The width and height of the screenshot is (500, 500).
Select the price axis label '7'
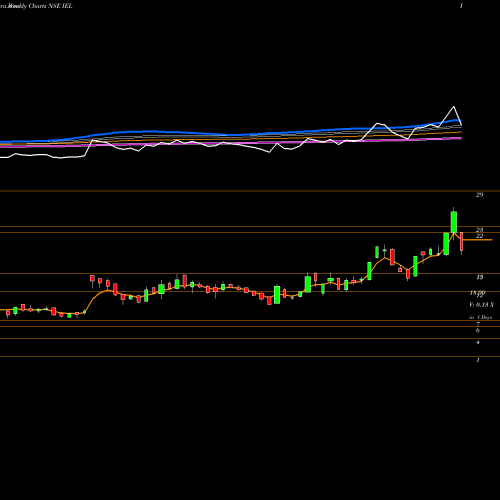pos(478,324)
